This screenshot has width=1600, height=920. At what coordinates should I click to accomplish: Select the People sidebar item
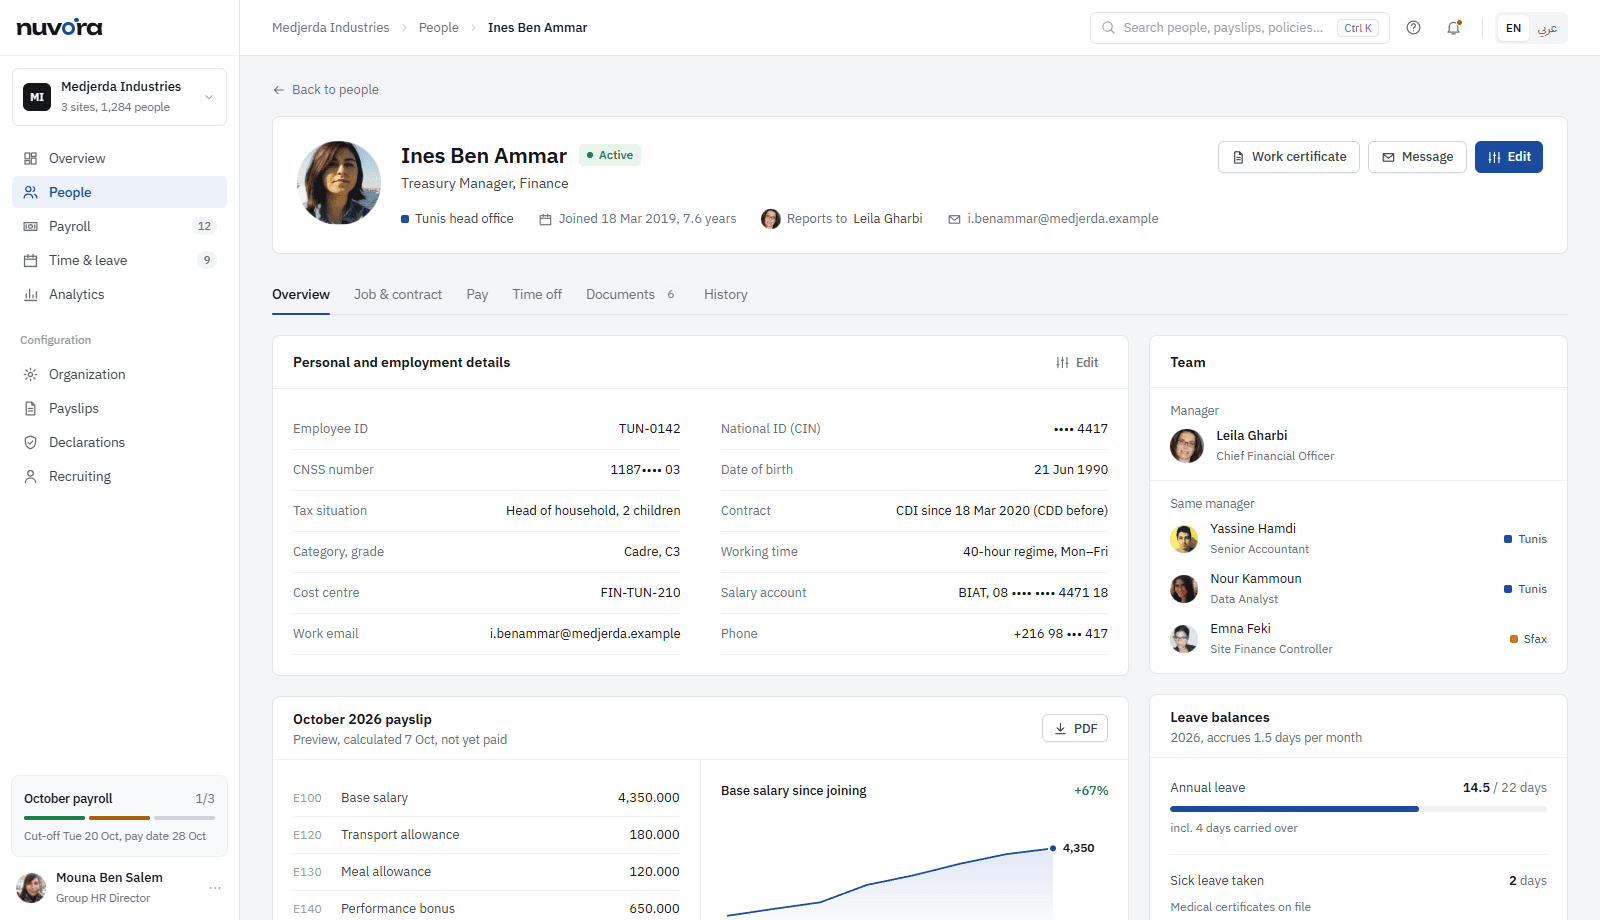pyautogui.click(x=119, y=192)
